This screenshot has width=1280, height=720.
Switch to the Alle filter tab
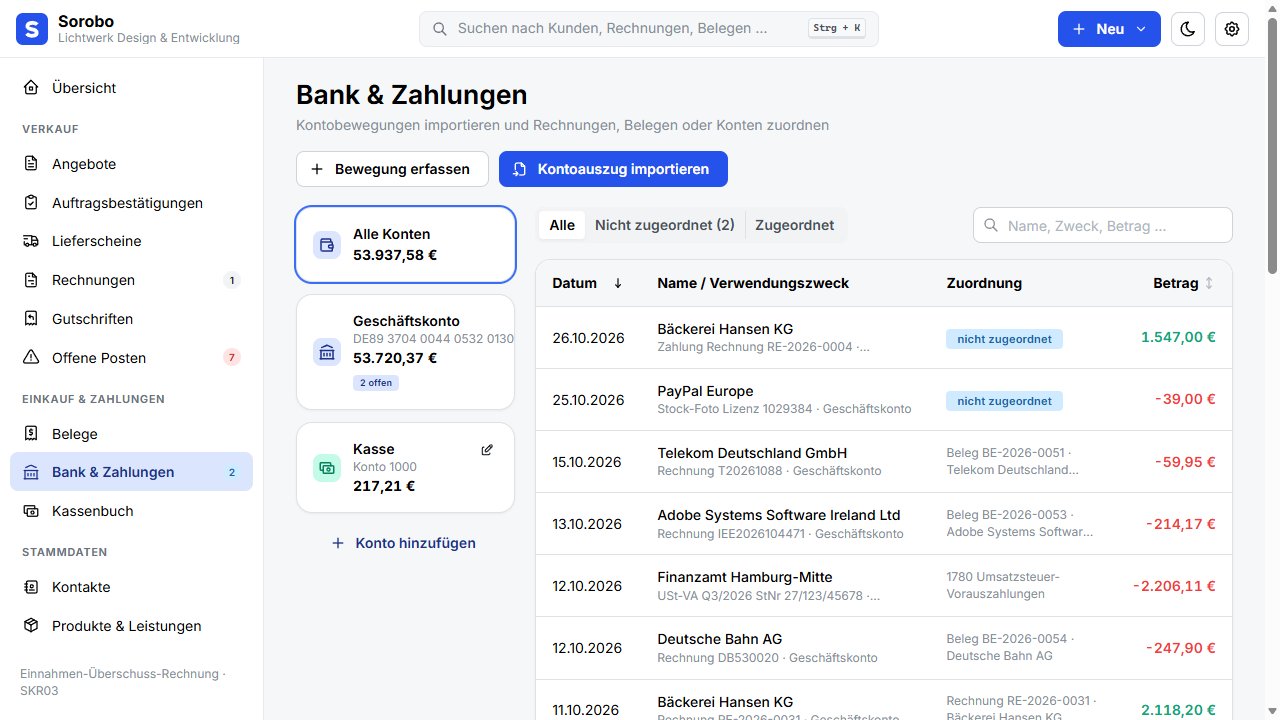[x=562, y=225]
